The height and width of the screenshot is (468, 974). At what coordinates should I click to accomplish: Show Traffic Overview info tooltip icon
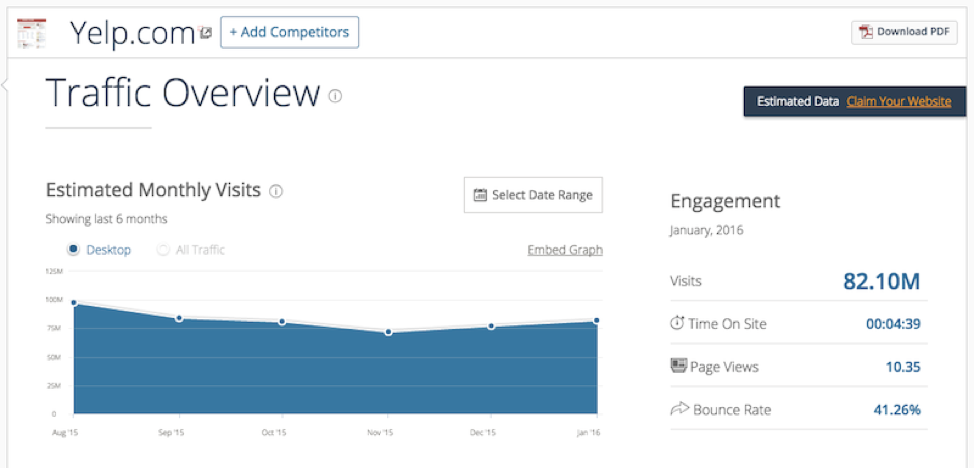tap(335, 96)
